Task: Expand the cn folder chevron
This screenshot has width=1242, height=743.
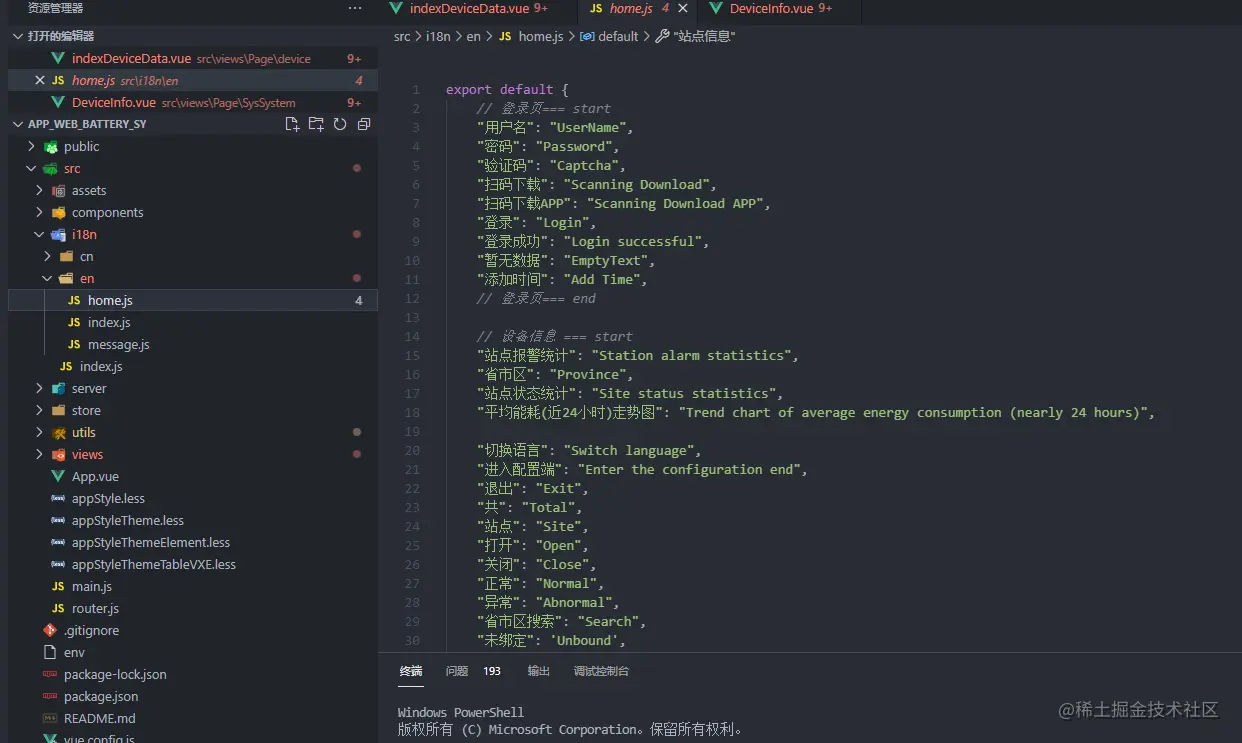Action: coord(48,256)
